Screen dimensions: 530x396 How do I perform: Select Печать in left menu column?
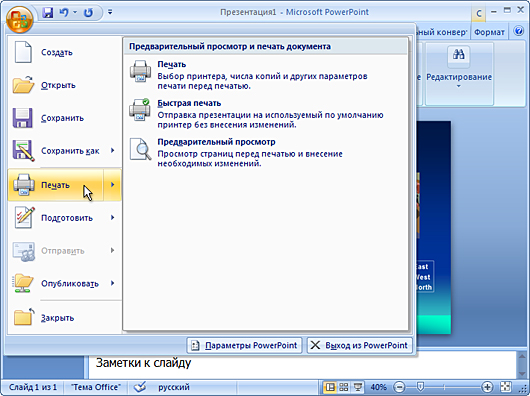point(55,185)
